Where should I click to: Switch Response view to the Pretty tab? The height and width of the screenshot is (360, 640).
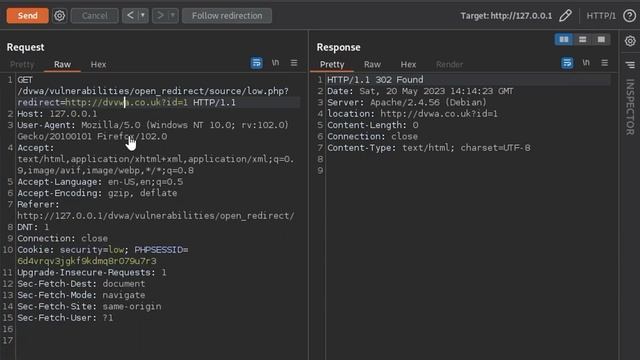[x=332, y=64]
